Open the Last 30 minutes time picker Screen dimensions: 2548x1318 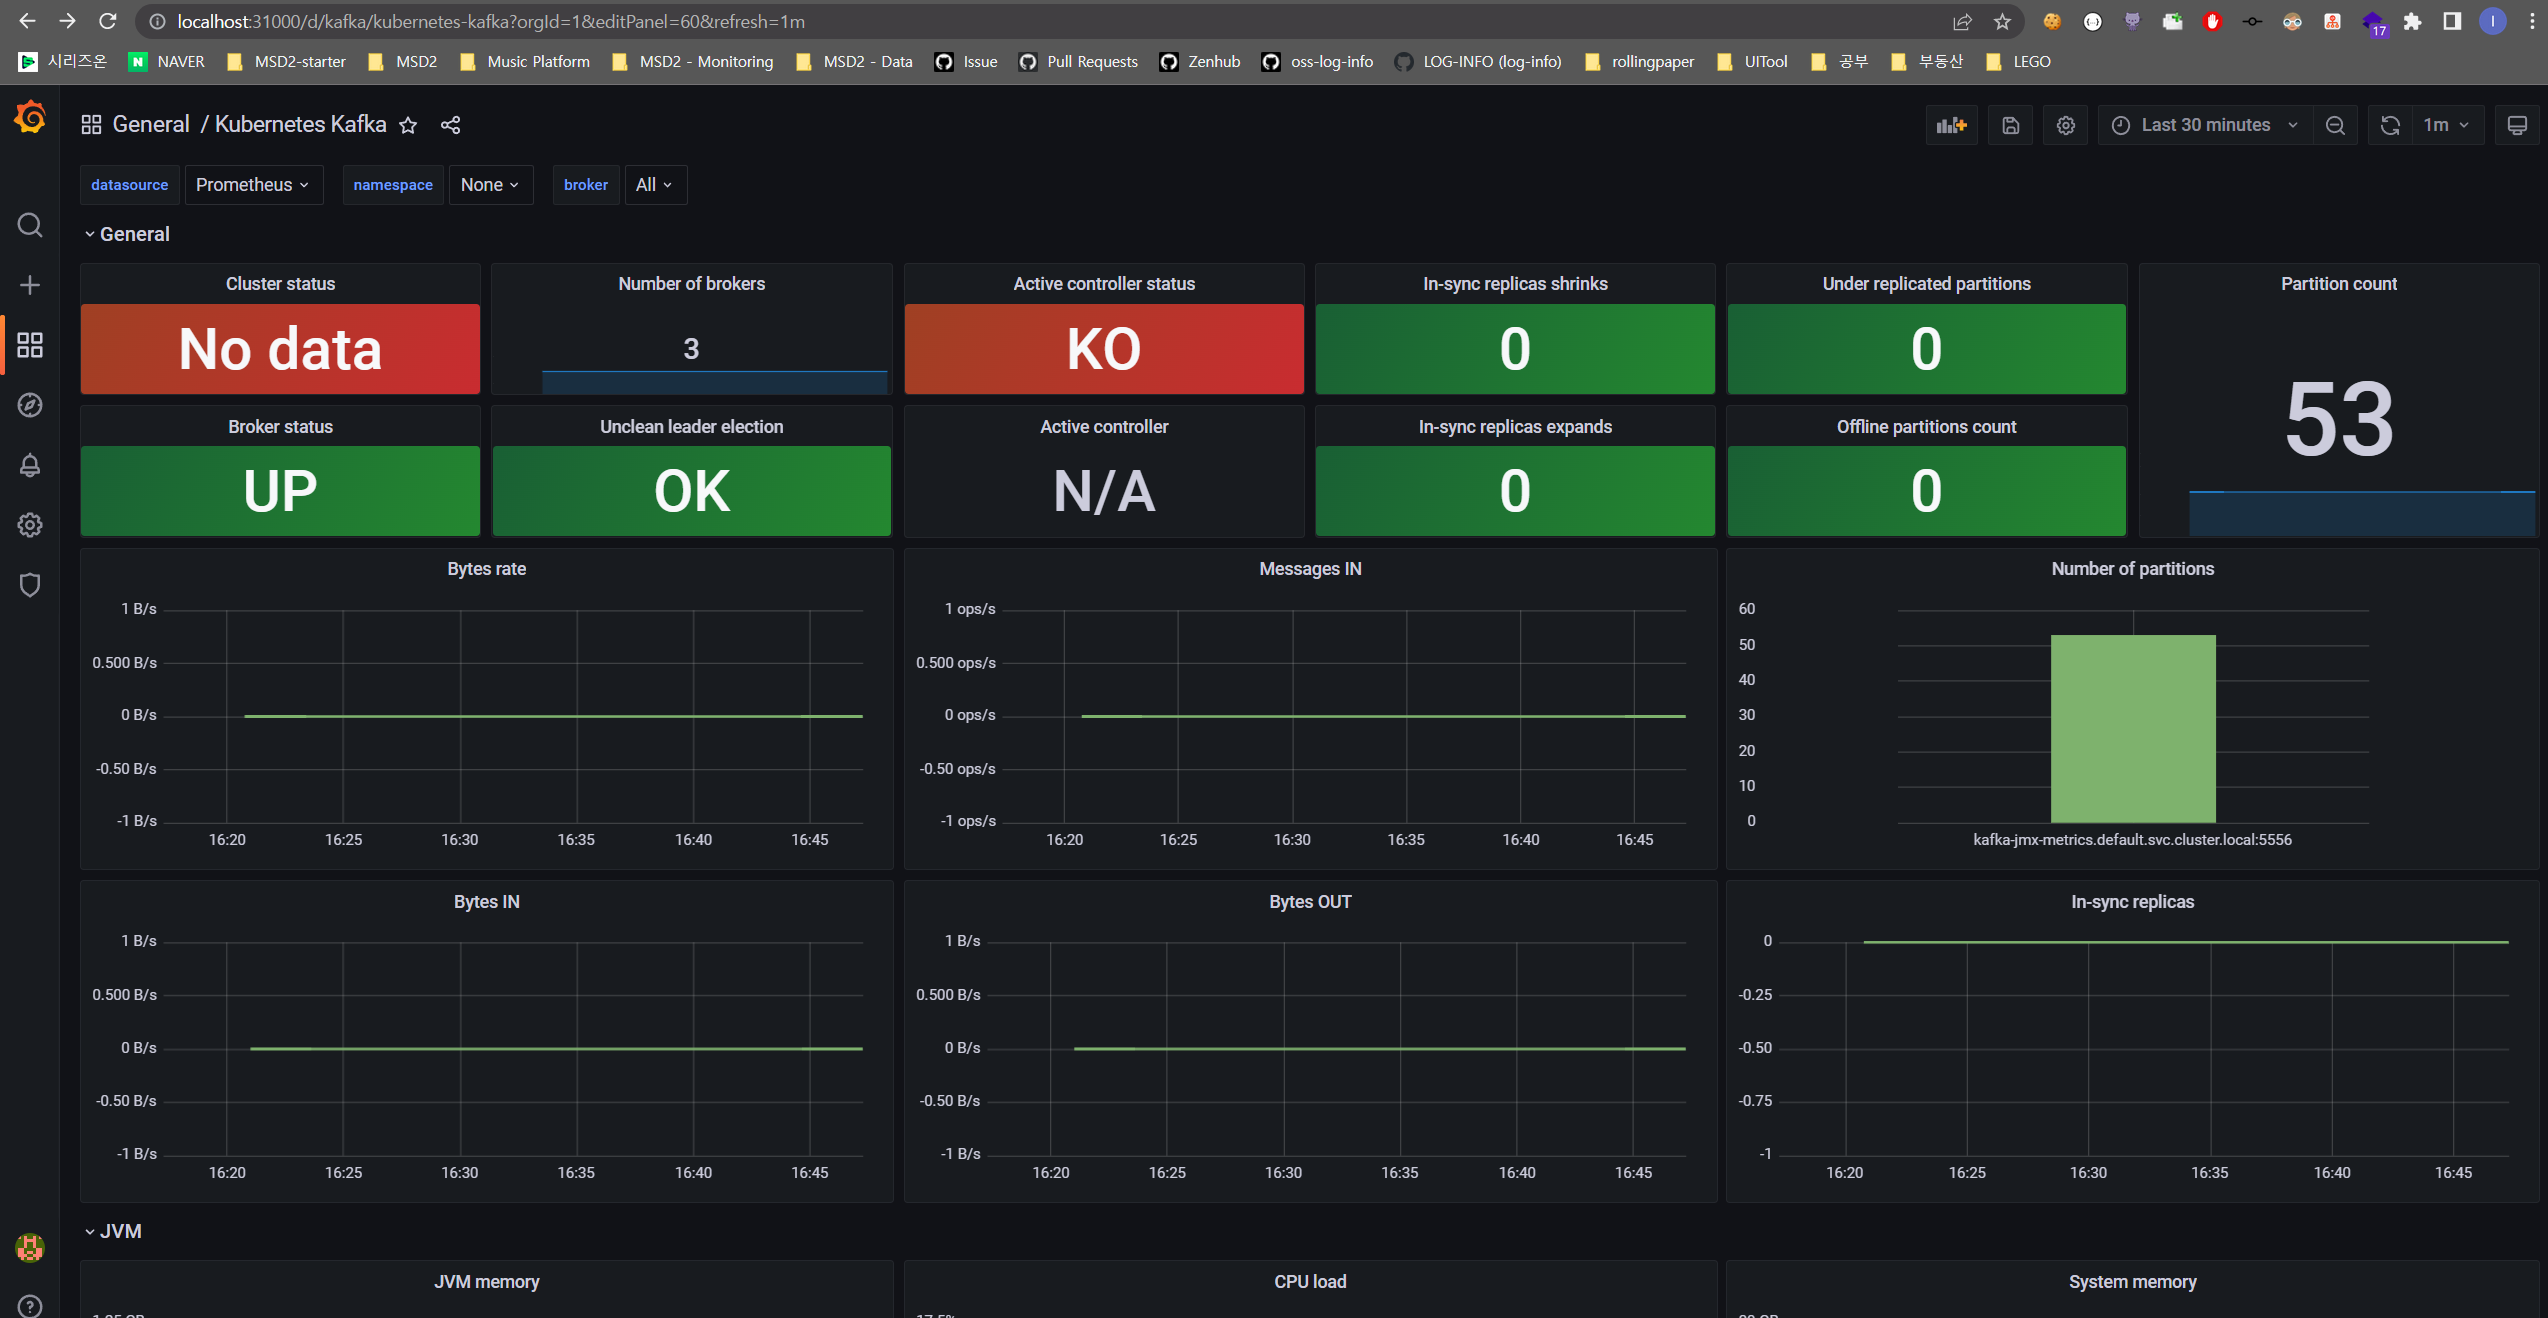click(2205, 125)
